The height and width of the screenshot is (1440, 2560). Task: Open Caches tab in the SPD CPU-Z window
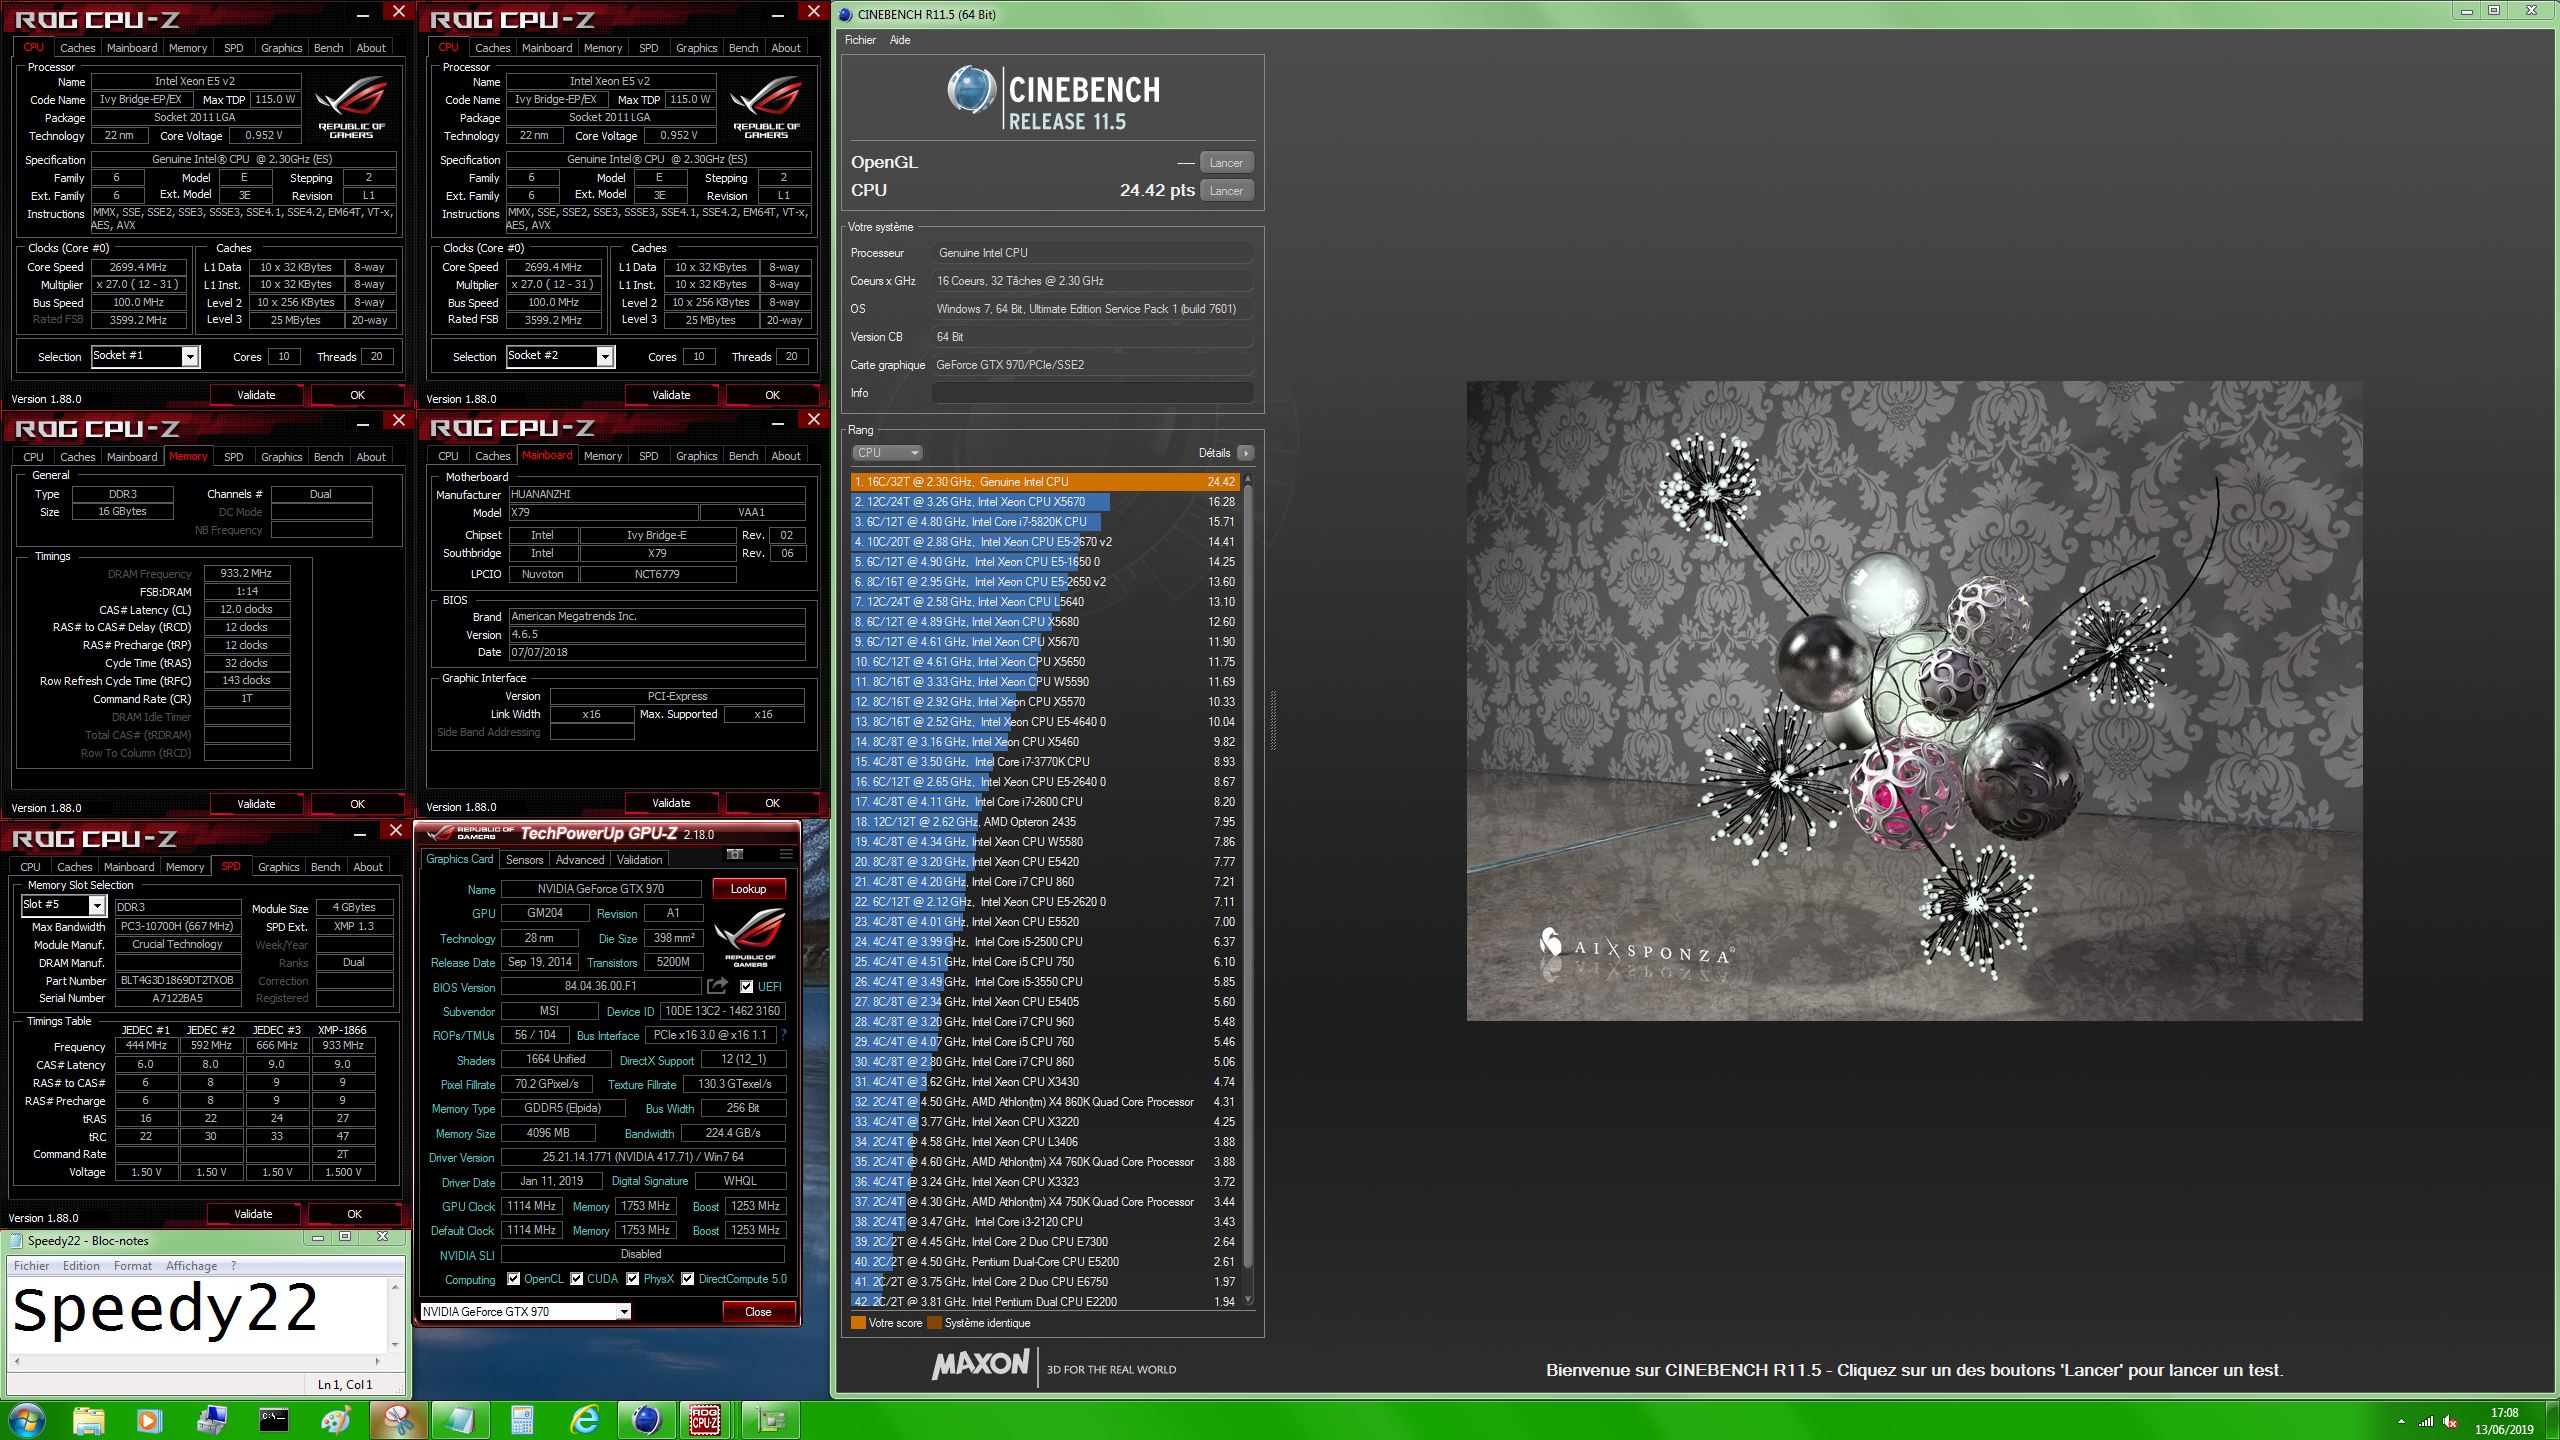click(x=75, y=867)
